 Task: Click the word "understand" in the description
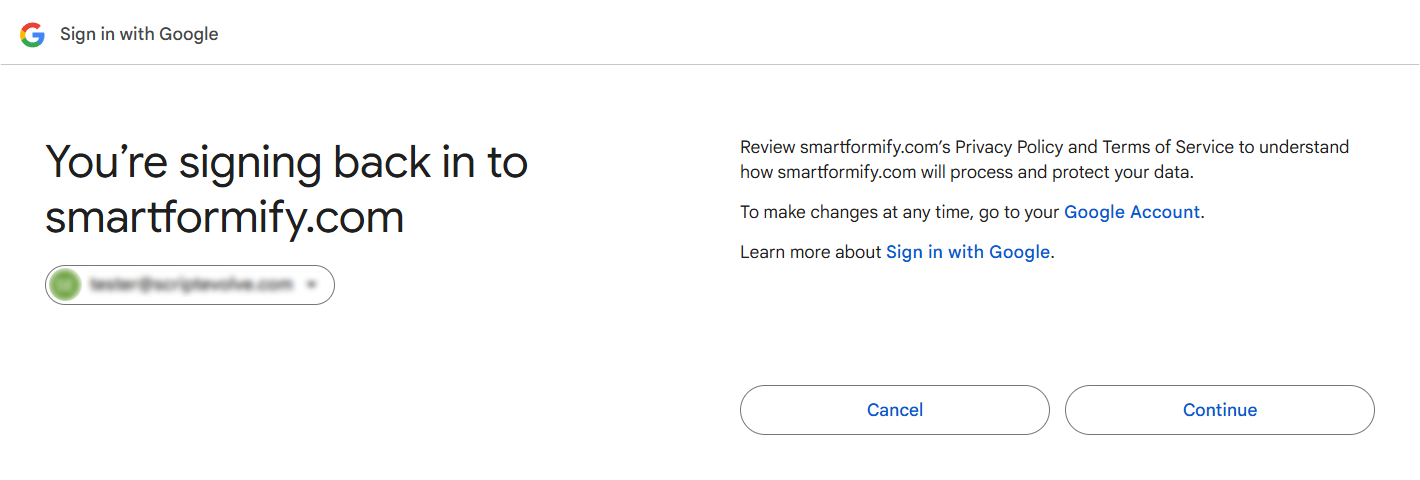1304,147
